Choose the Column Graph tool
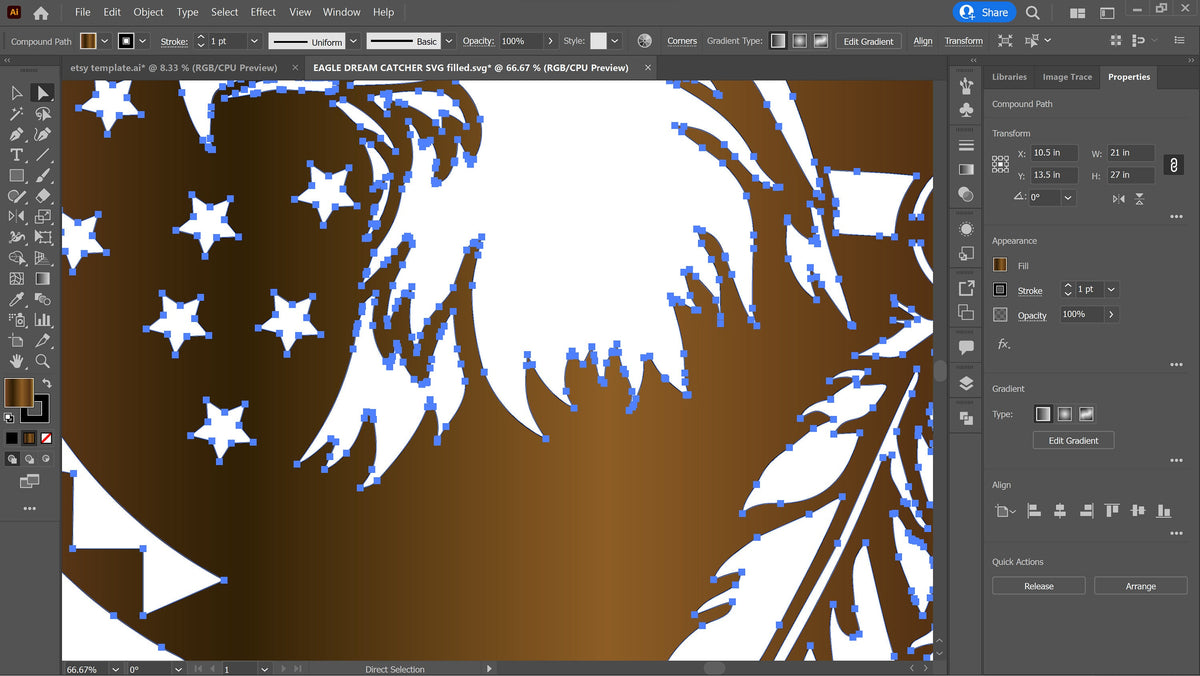1200x676 pixels. click(x=42, y=320)
